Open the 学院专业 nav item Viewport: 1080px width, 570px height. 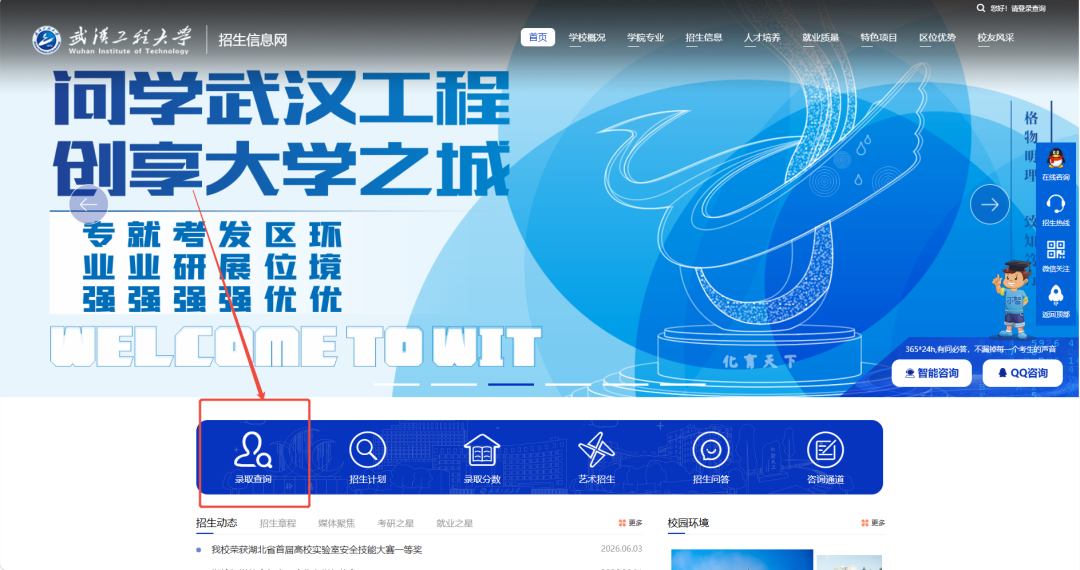click(x=645, y=38)
